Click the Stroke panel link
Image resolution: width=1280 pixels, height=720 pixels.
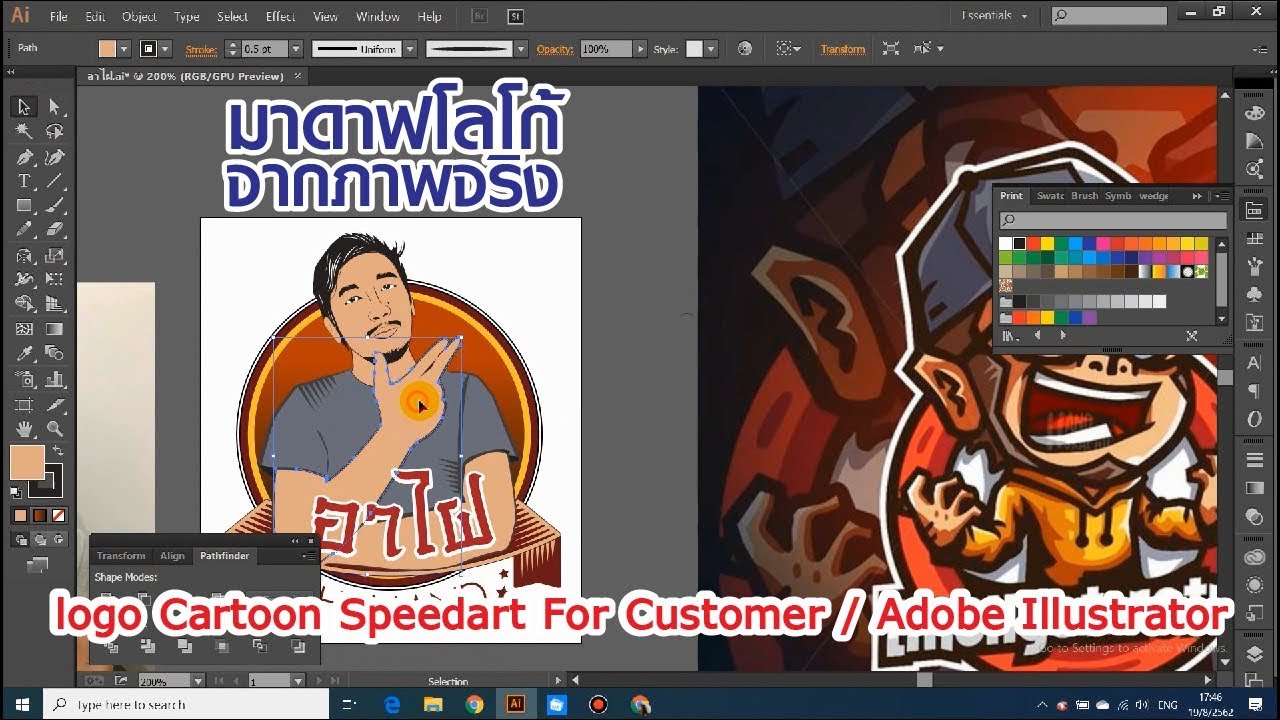tap(201, 49)
